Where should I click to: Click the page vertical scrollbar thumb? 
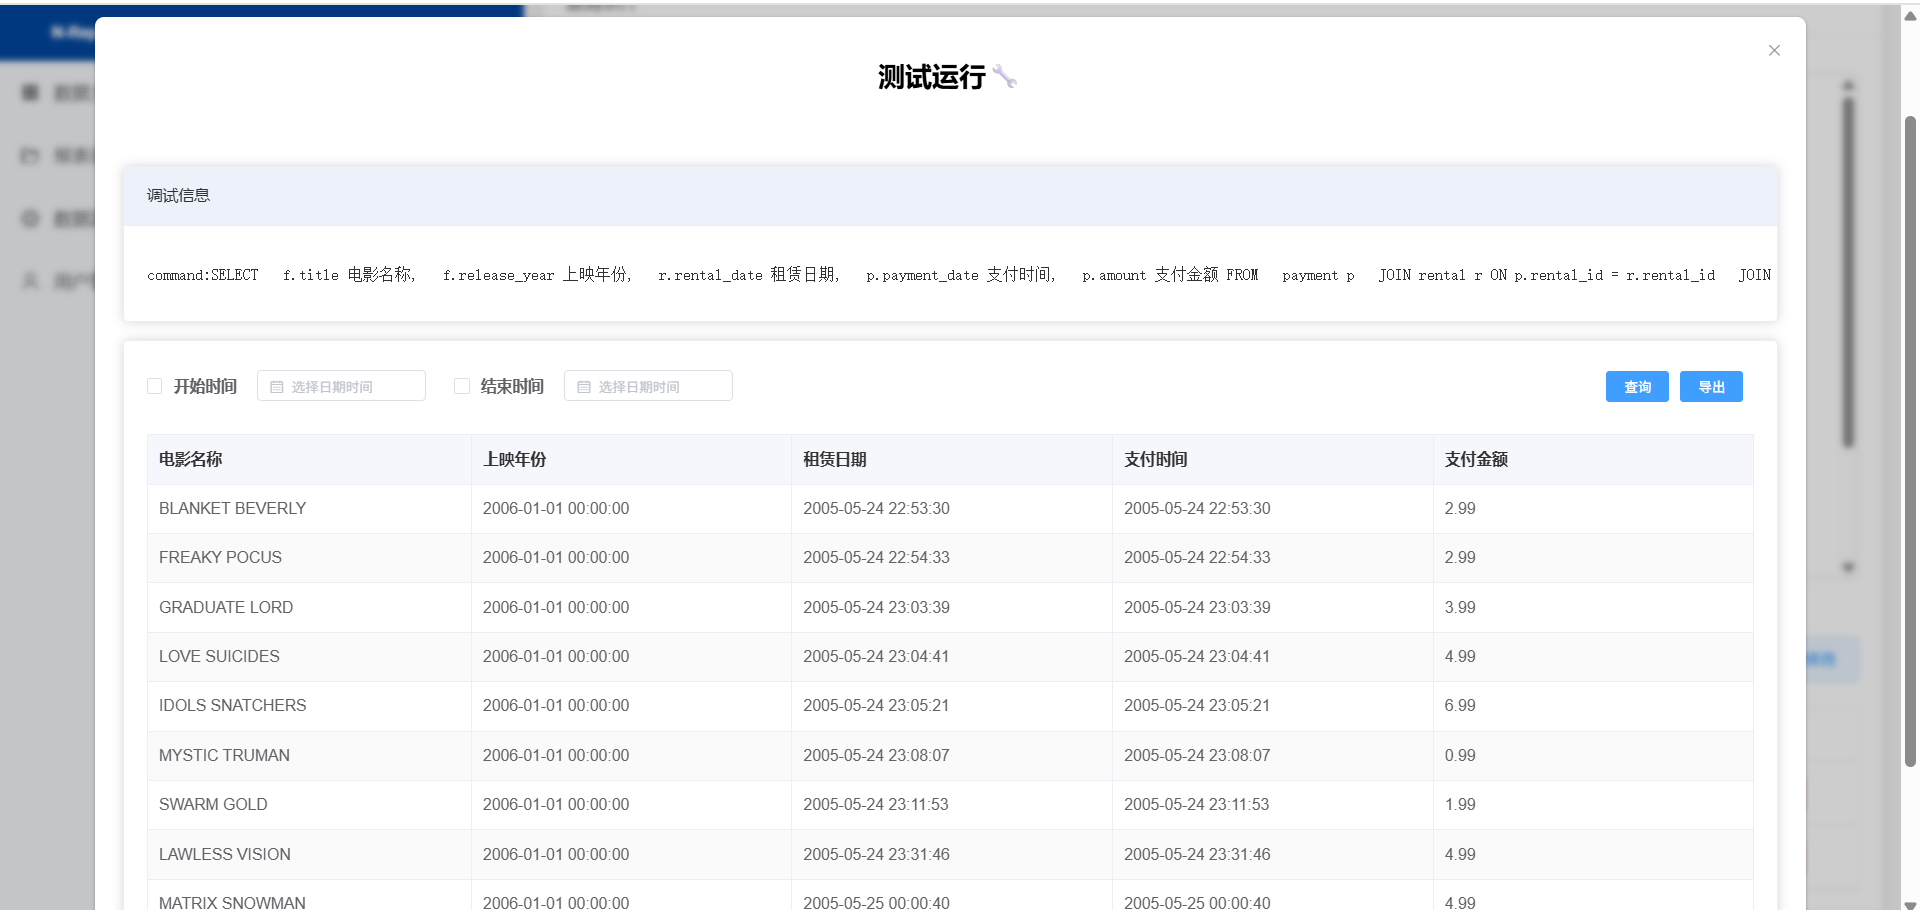tap(1910, 440)
